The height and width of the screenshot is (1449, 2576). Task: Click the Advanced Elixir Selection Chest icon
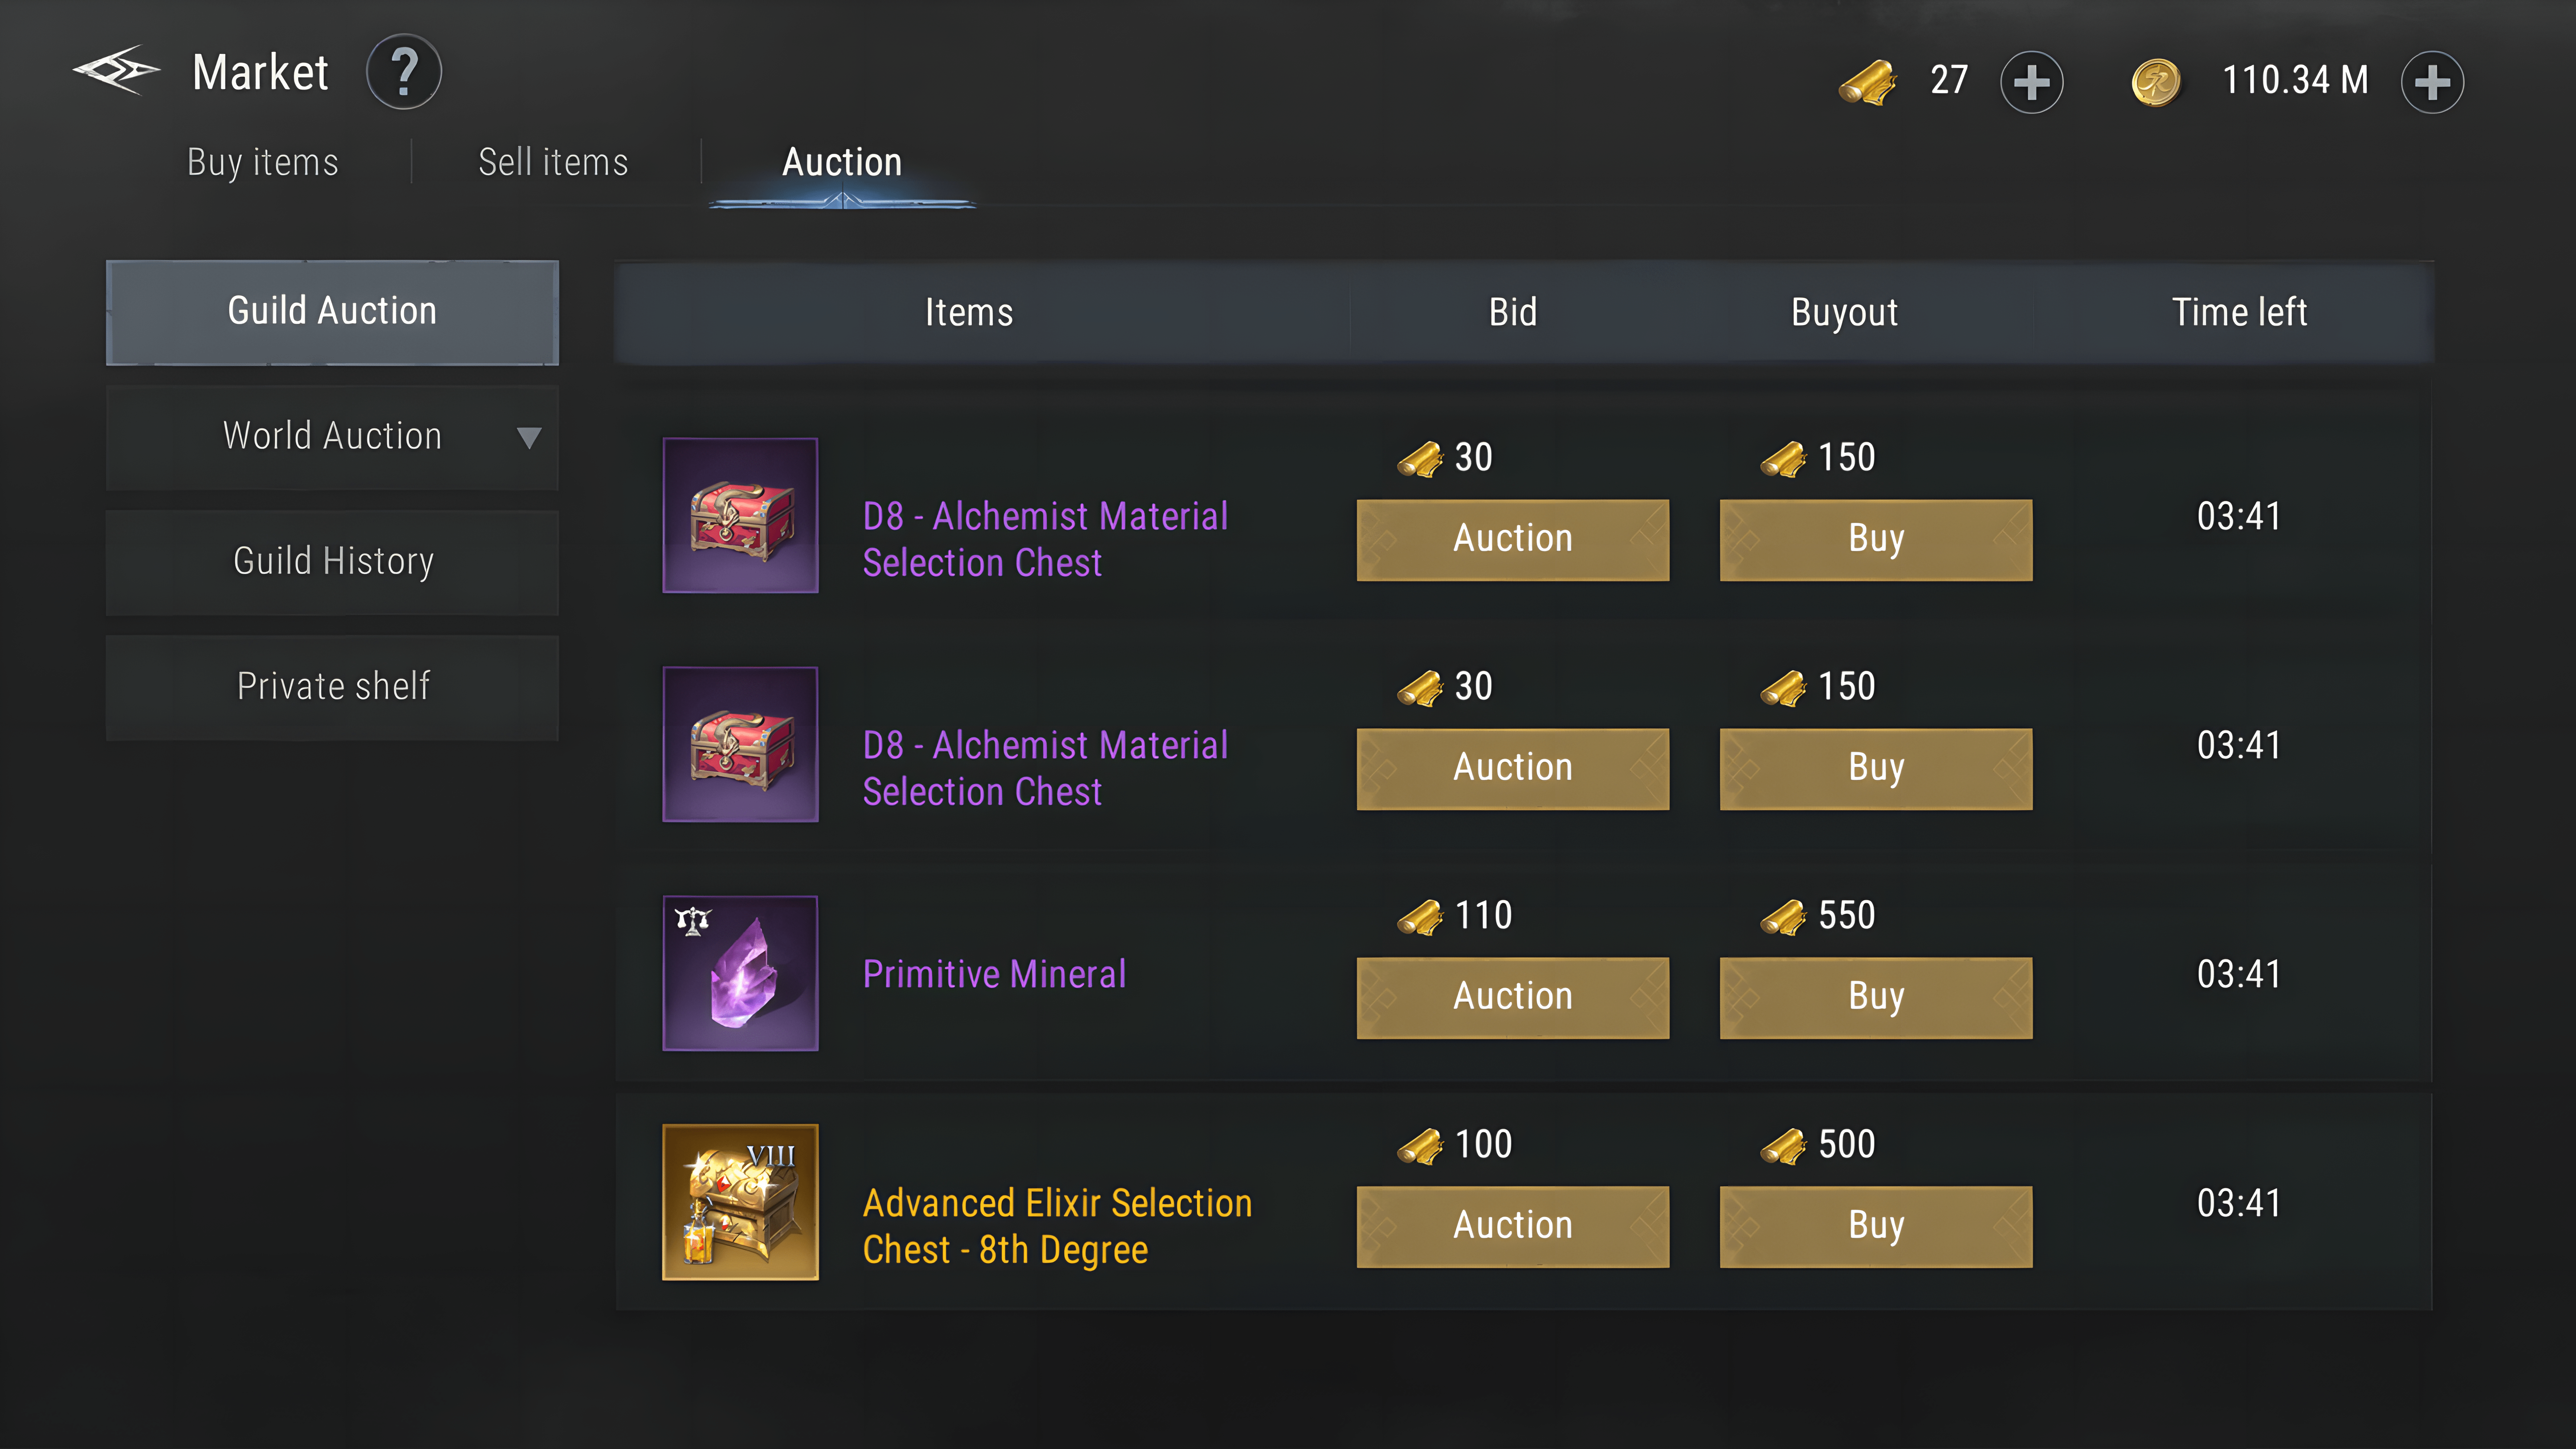pos(740,1202)
